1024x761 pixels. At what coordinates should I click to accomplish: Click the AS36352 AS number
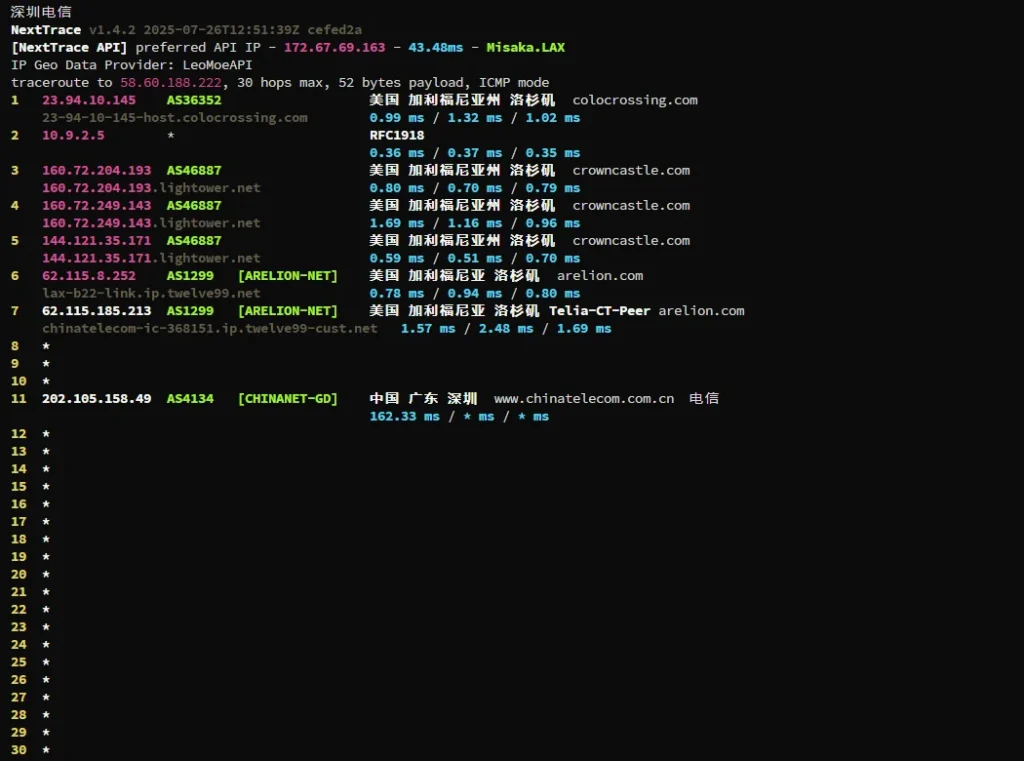[x=194, y=100]
